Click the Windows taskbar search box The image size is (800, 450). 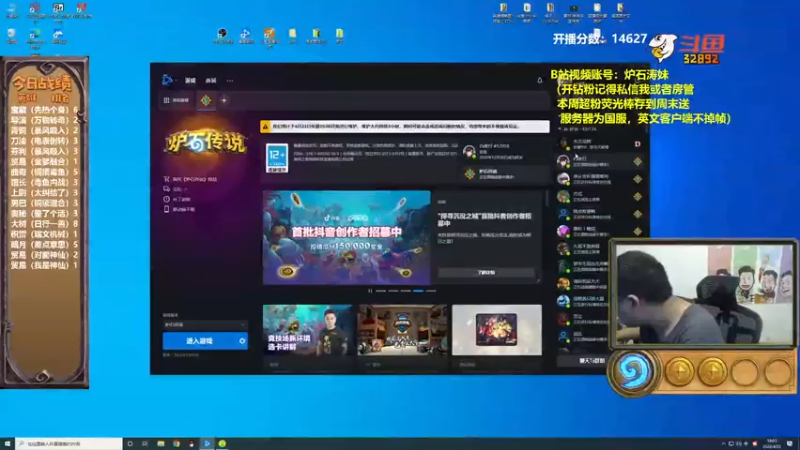point(68,444)
